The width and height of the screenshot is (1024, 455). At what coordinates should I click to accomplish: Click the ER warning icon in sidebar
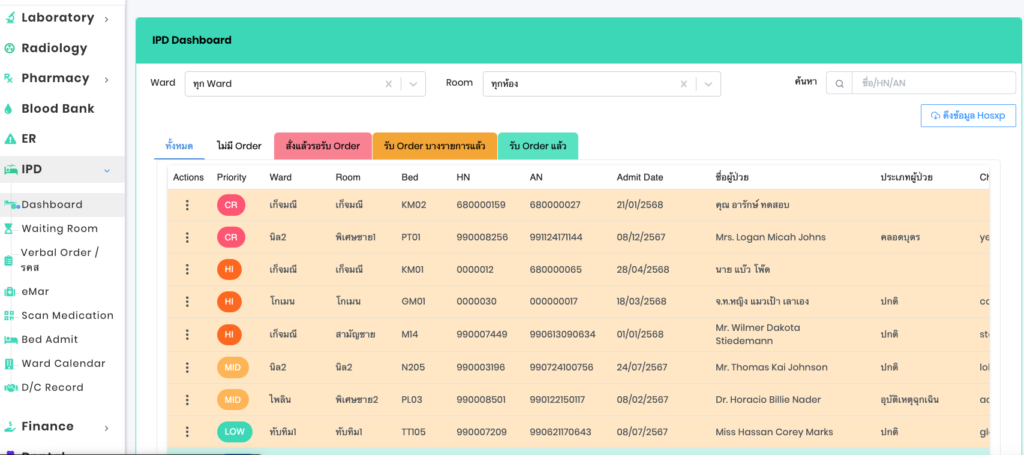pos(9,139)
